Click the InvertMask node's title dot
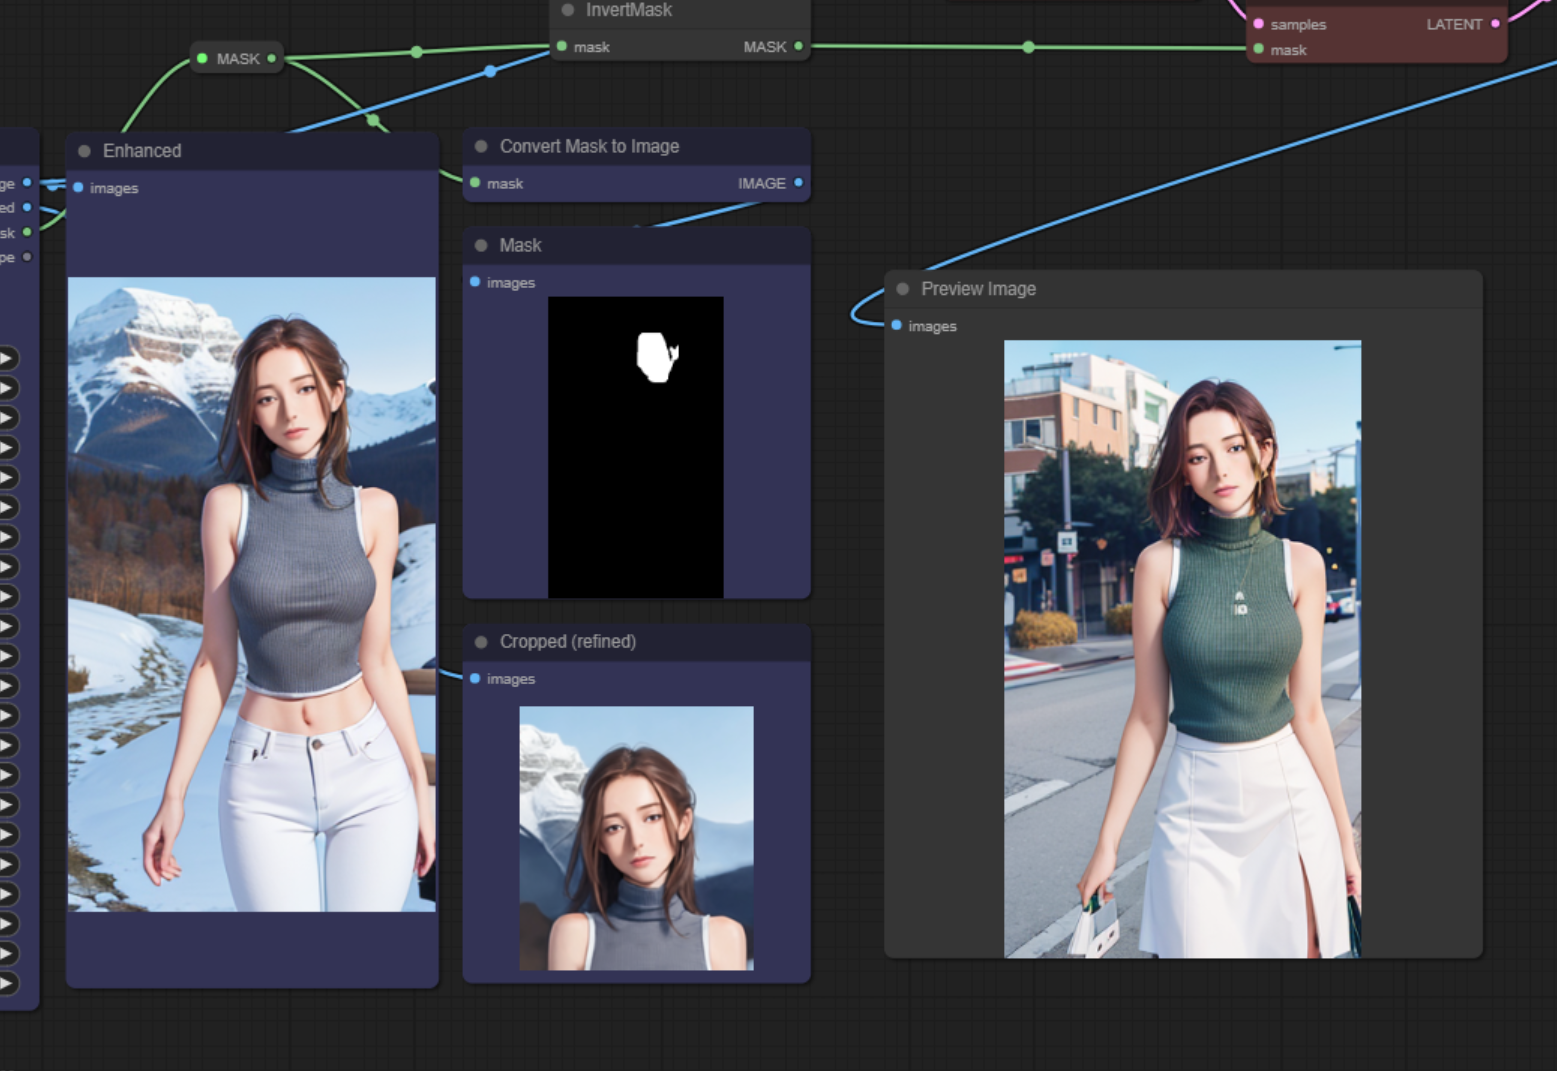Viewport: 1557px width, 1071px height. [568, 10]
